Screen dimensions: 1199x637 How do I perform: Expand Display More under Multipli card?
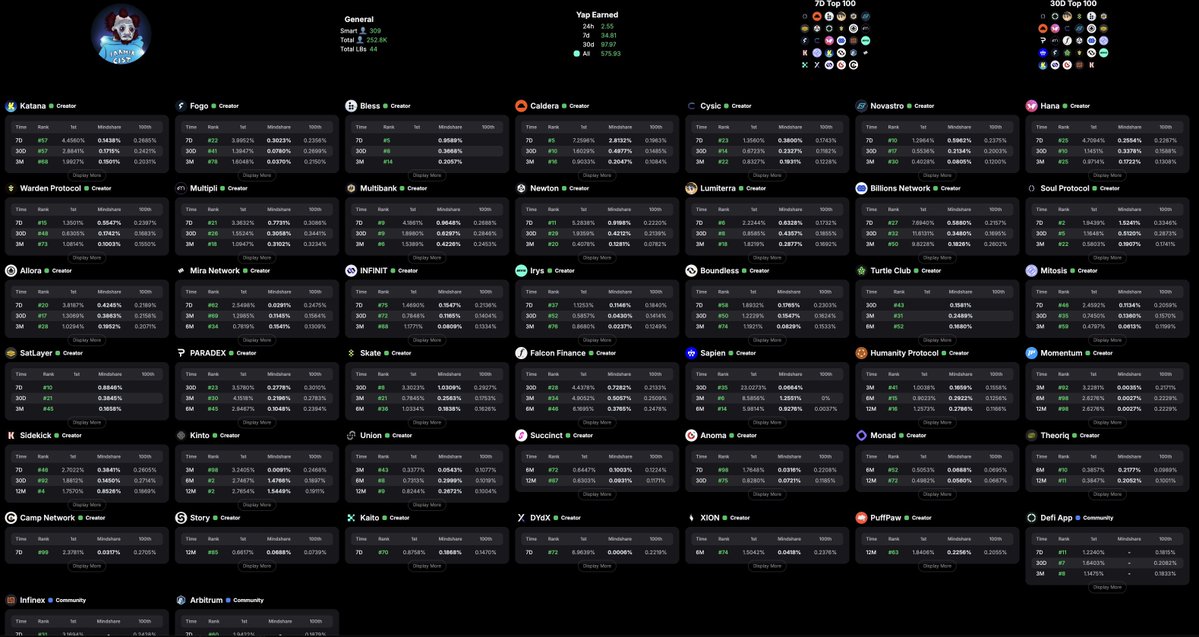pos(257,258)
